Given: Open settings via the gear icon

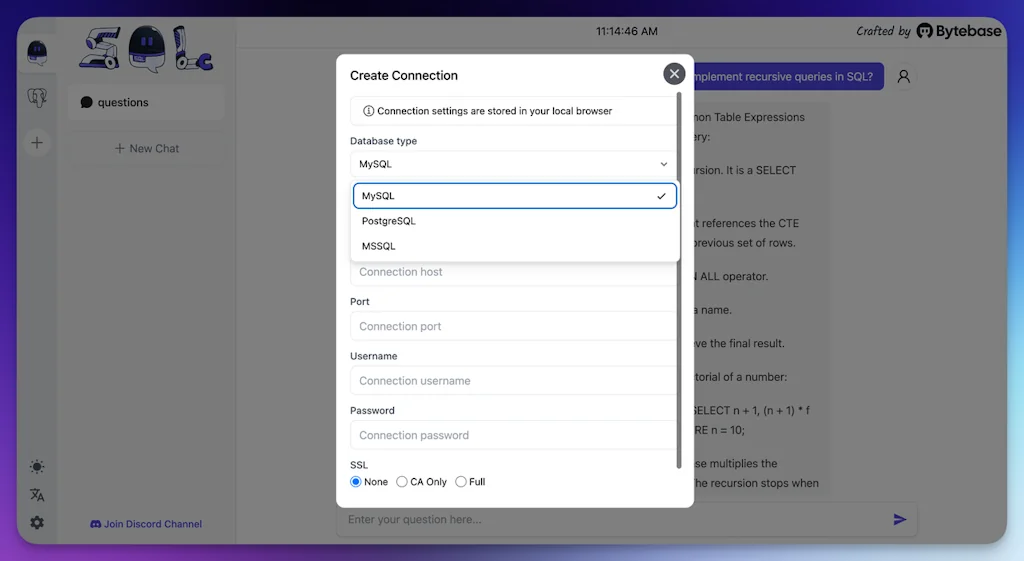Looking at the screenshot, I should [x=37, y=522].
